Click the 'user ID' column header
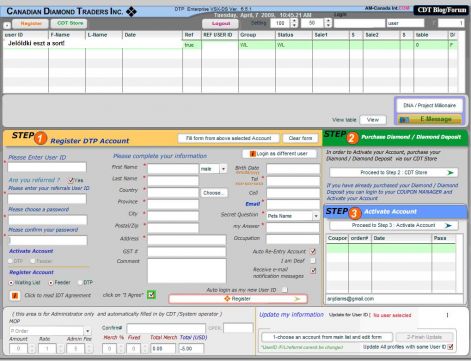Viewport: 471px width, 361px height. click(26, 35)
